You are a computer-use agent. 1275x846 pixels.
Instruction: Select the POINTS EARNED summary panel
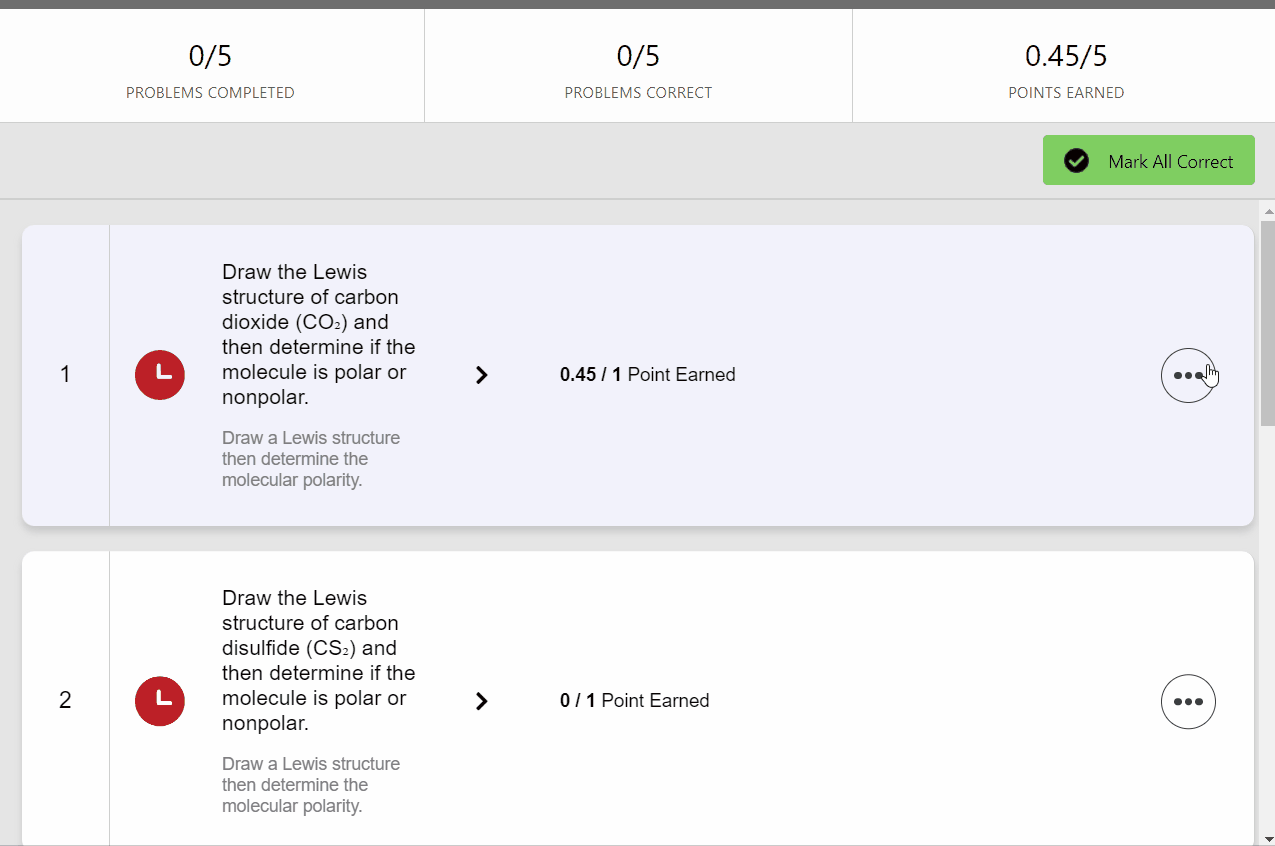(1066, 65)
